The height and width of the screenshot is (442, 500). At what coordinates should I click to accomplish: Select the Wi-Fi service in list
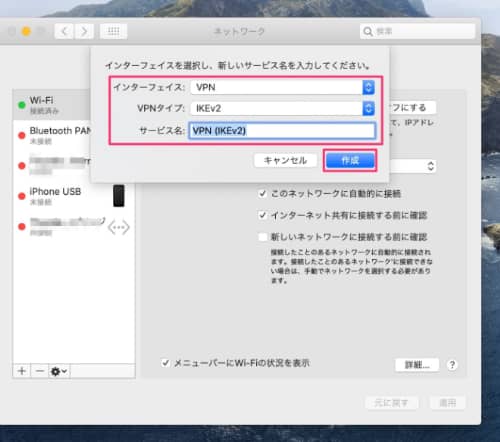52,105
